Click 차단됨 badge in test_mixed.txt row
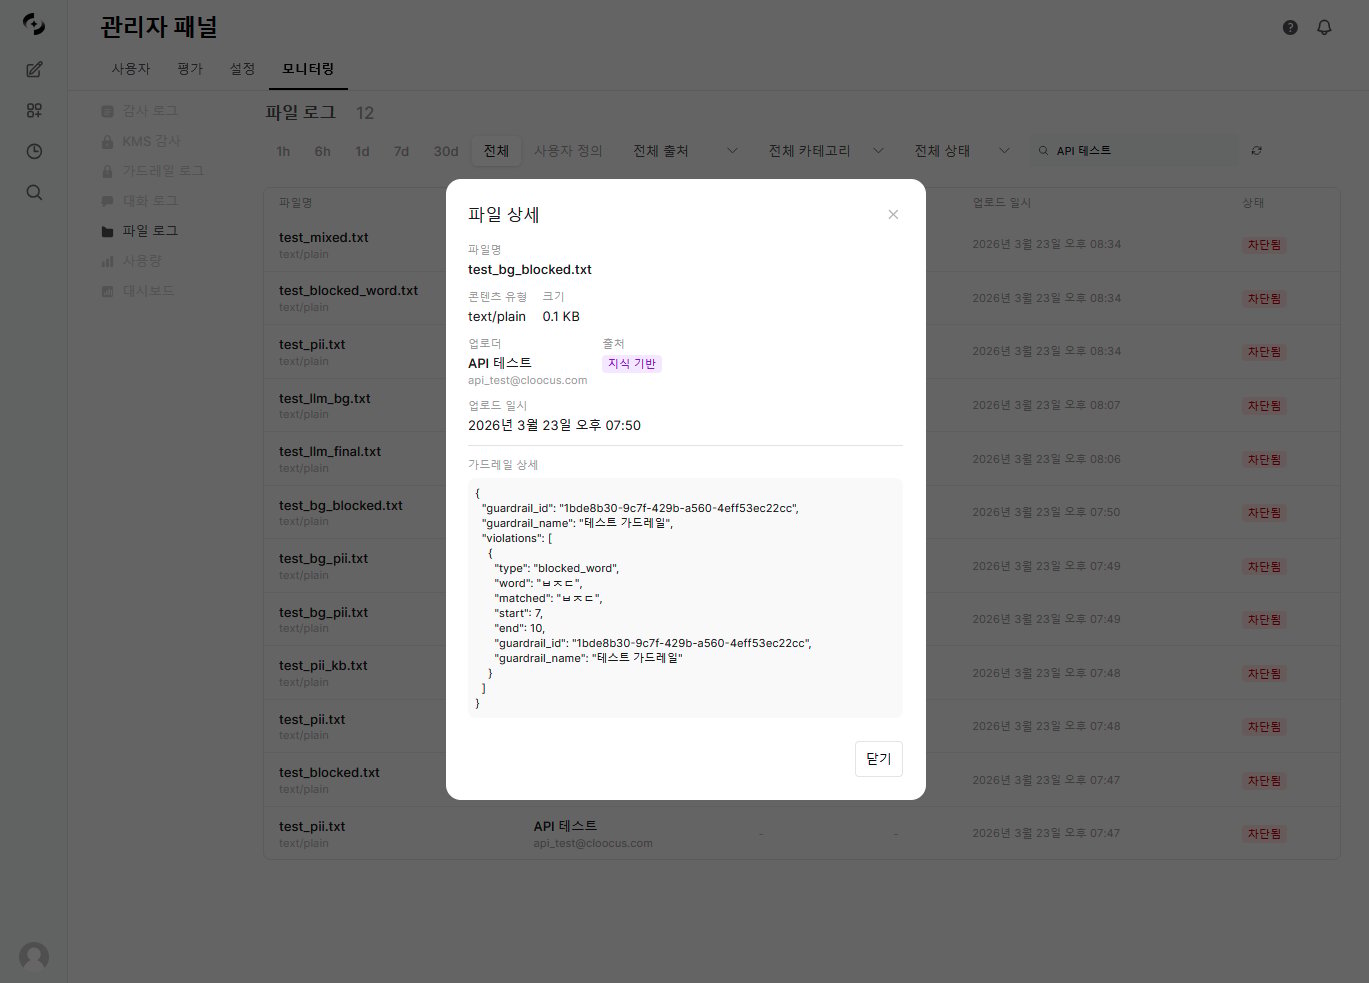 1264,245
